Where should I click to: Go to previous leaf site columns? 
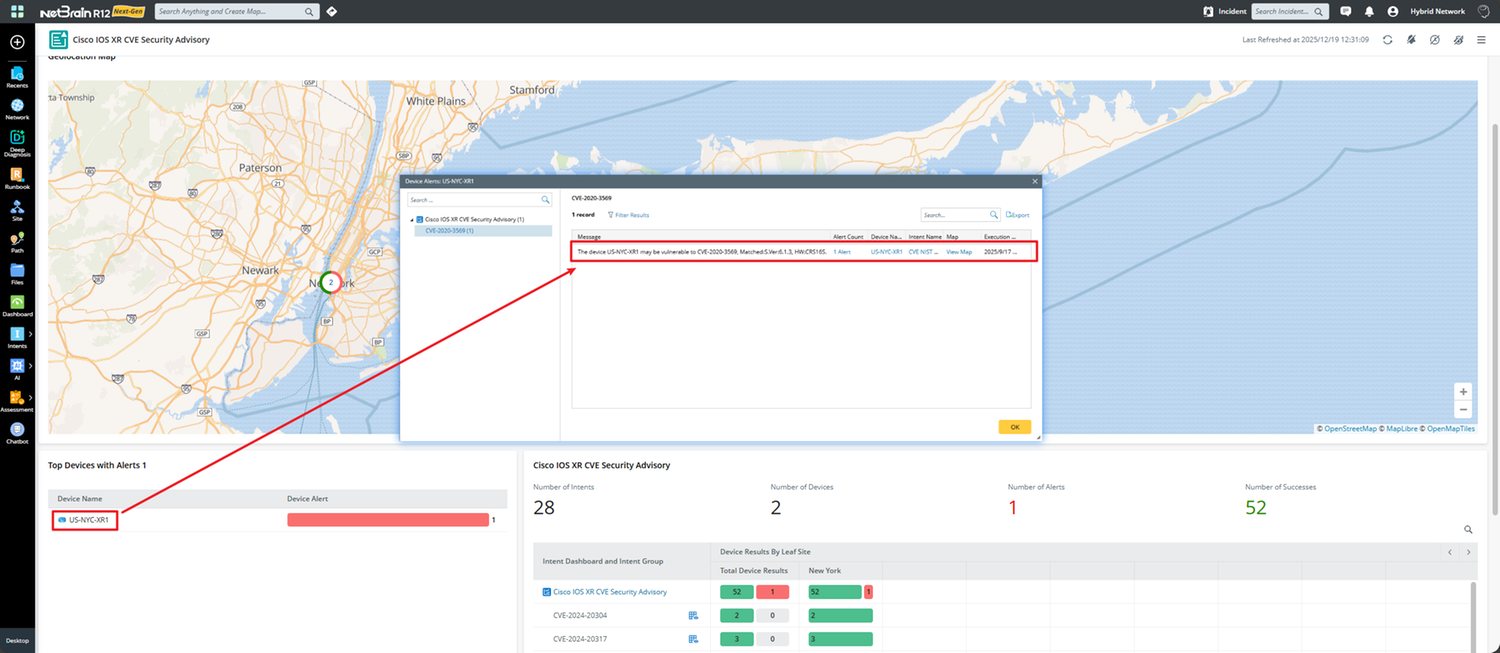(x=1450, y=552)
